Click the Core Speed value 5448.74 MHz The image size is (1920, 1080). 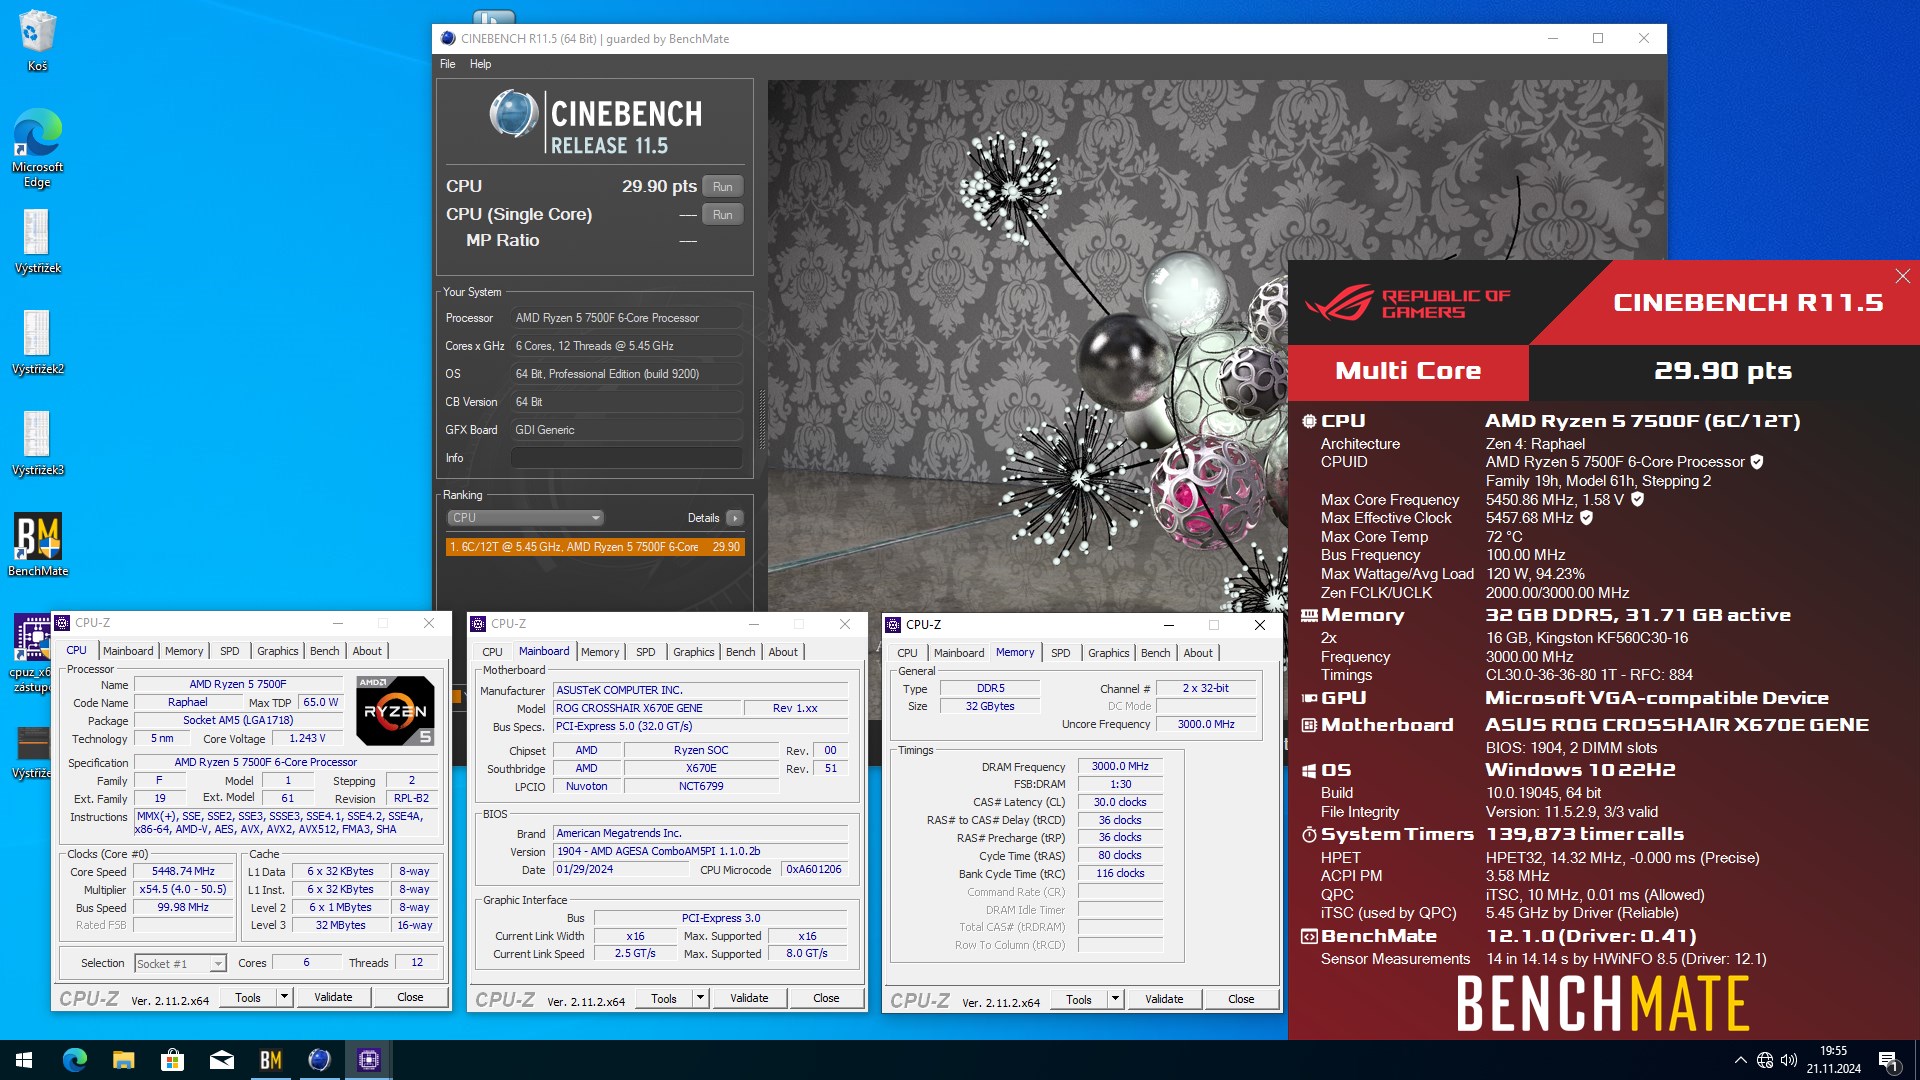tap(183, 872)
